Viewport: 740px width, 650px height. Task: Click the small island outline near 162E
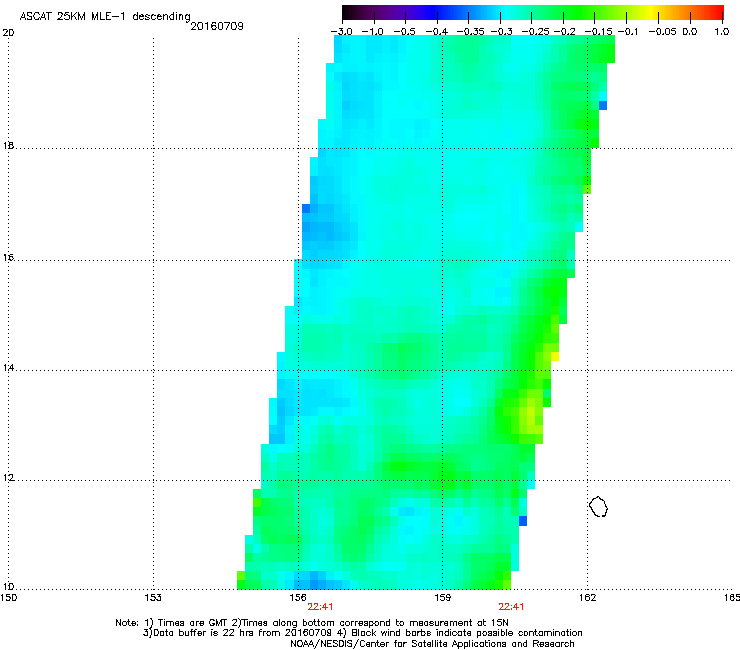tap(598, 506)
